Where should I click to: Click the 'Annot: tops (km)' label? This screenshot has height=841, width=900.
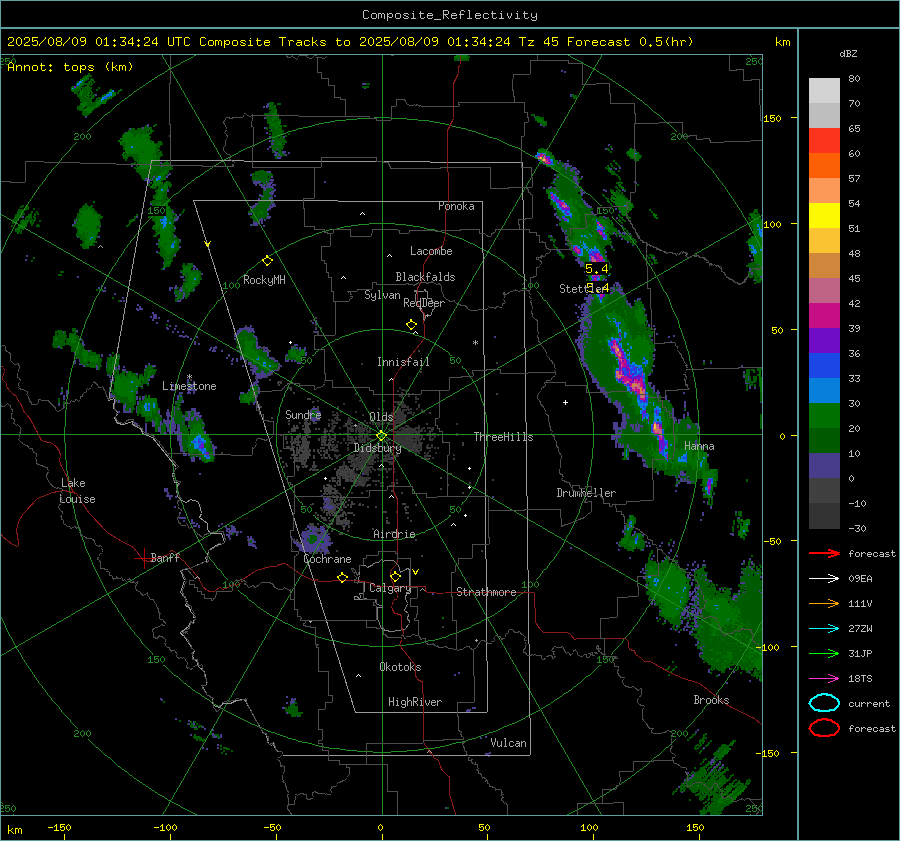click(70, 67)
